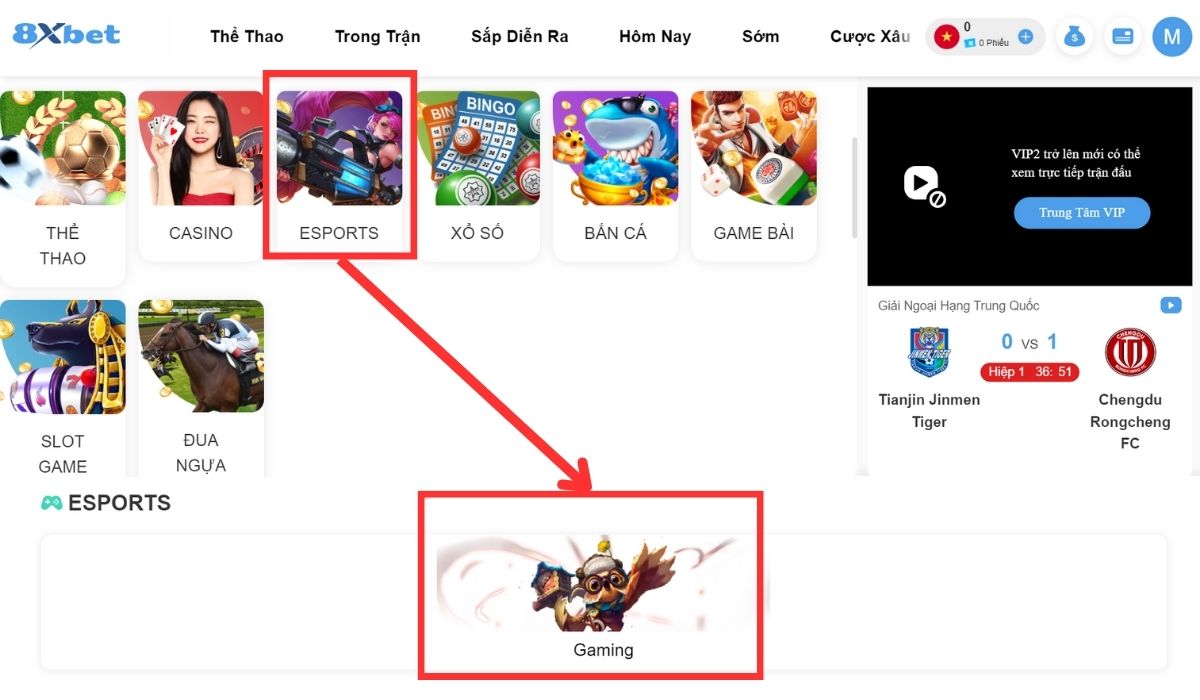Open the BẮN CÁ shark game tile
Image resolution: width=1200 pixels, height=700 pixels.
pos(615,175)
